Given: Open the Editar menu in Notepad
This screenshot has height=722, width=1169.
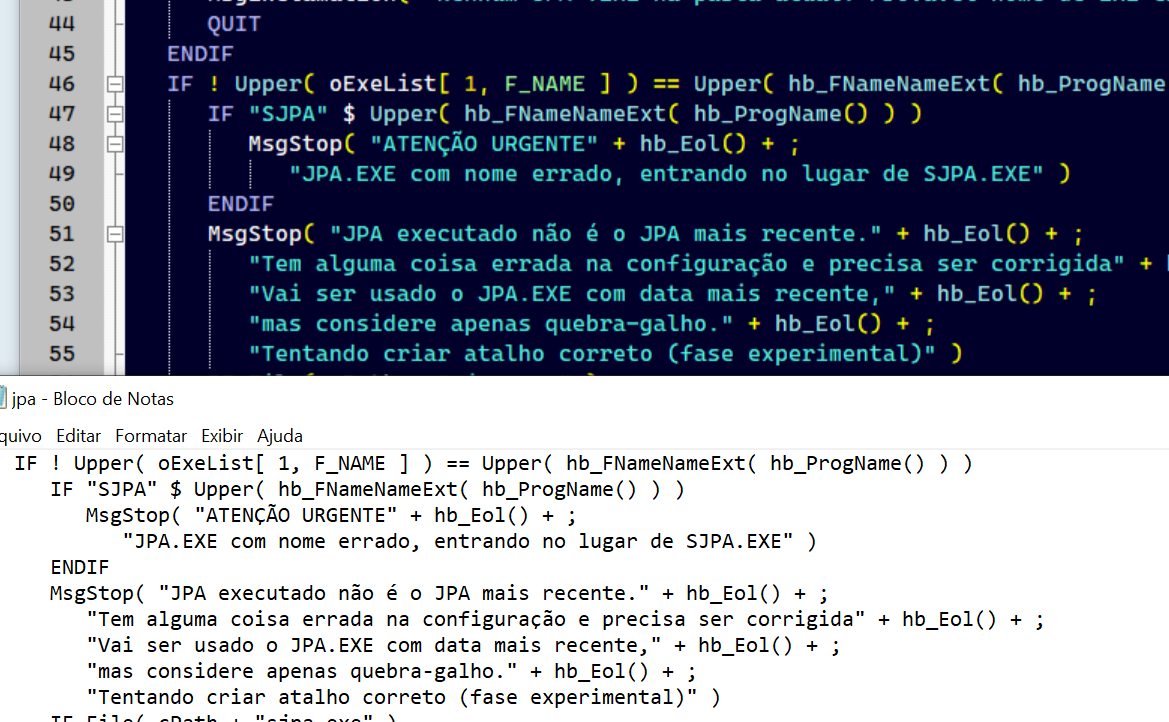Looking at the screenshot, I should click(78, 436).
